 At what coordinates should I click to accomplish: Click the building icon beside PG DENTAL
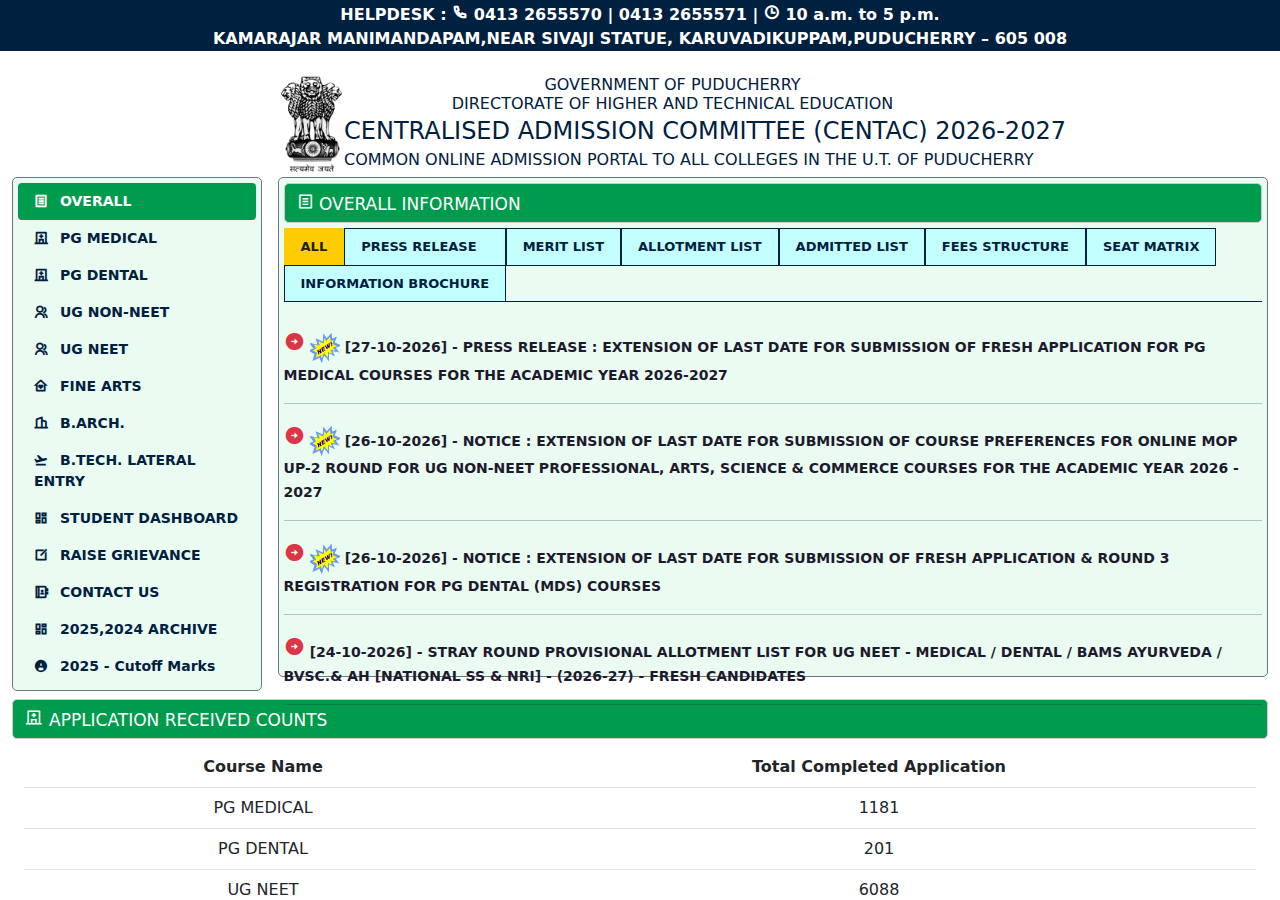[41, 275]
